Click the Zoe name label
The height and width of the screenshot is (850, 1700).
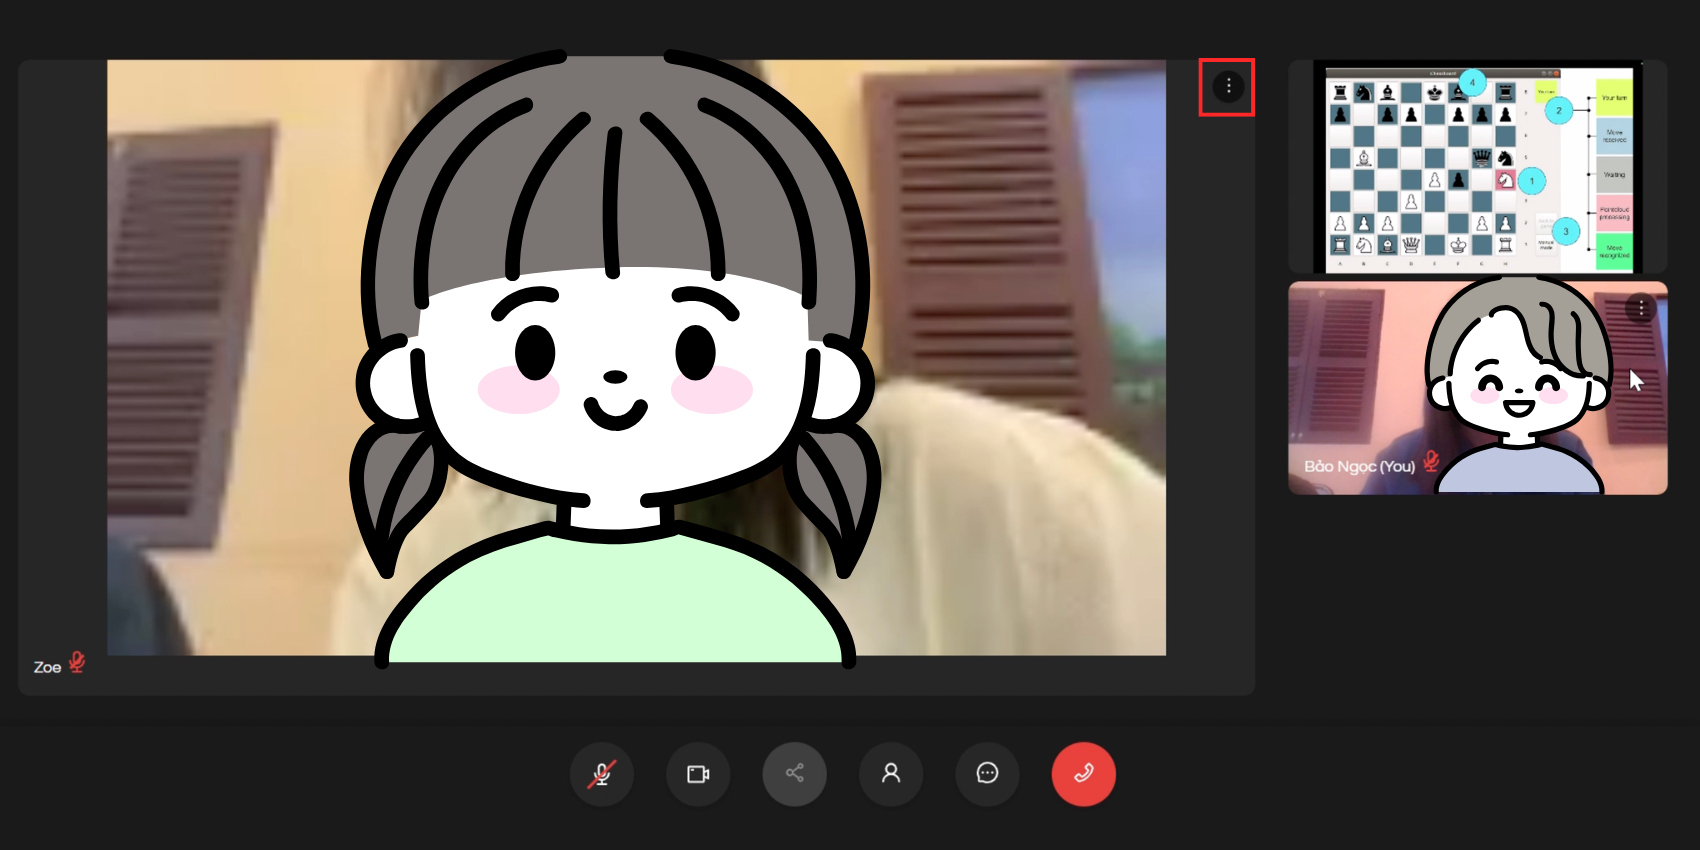click(47, 667)
